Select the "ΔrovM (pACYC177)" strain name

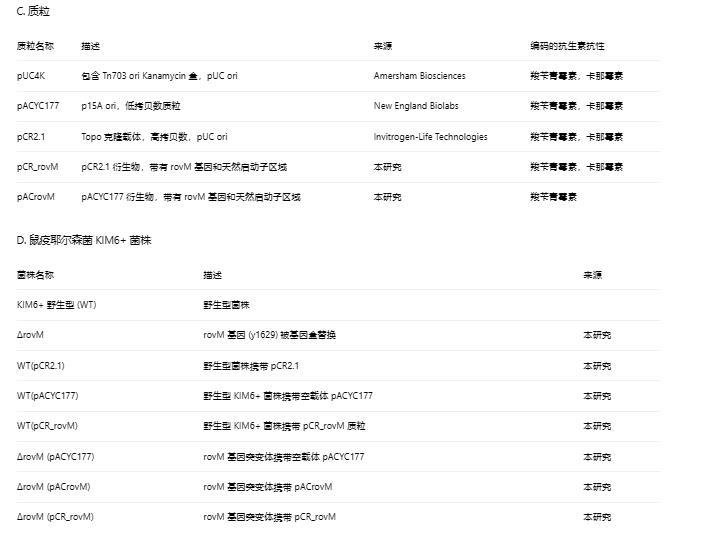tap(55, 457)
